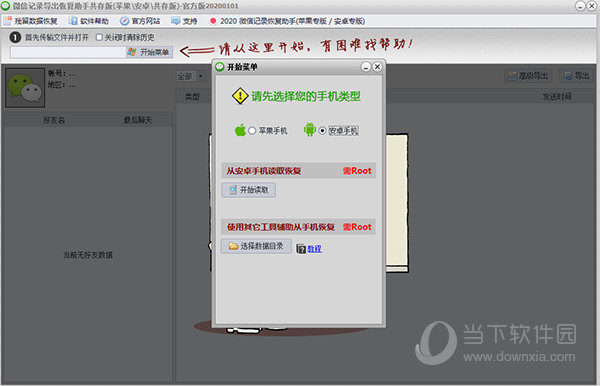The height and width of the screenshot is (386, 600).
Task: Close the main application window
Action: point(592,6)
